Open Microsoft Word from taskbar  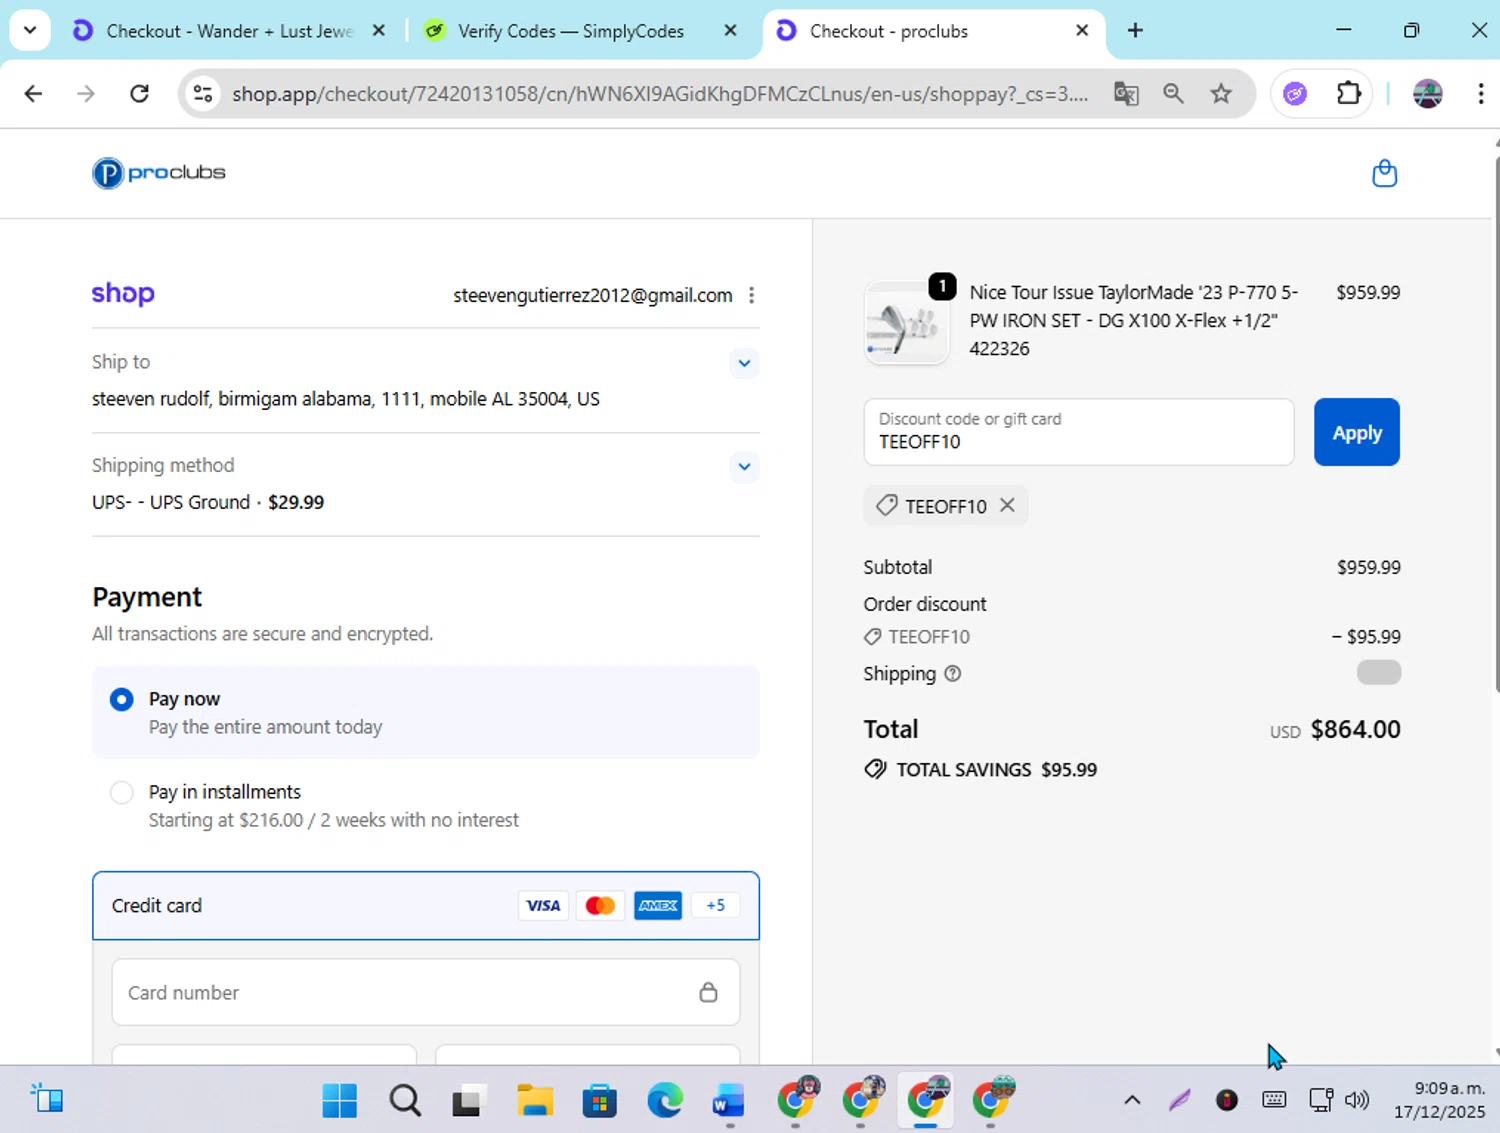point(729,1100)
